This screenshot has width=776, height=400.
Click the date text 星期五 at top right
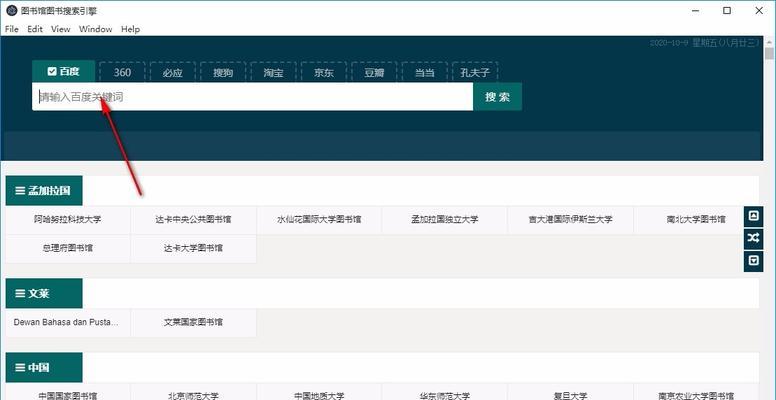click(x=703, y=43)
